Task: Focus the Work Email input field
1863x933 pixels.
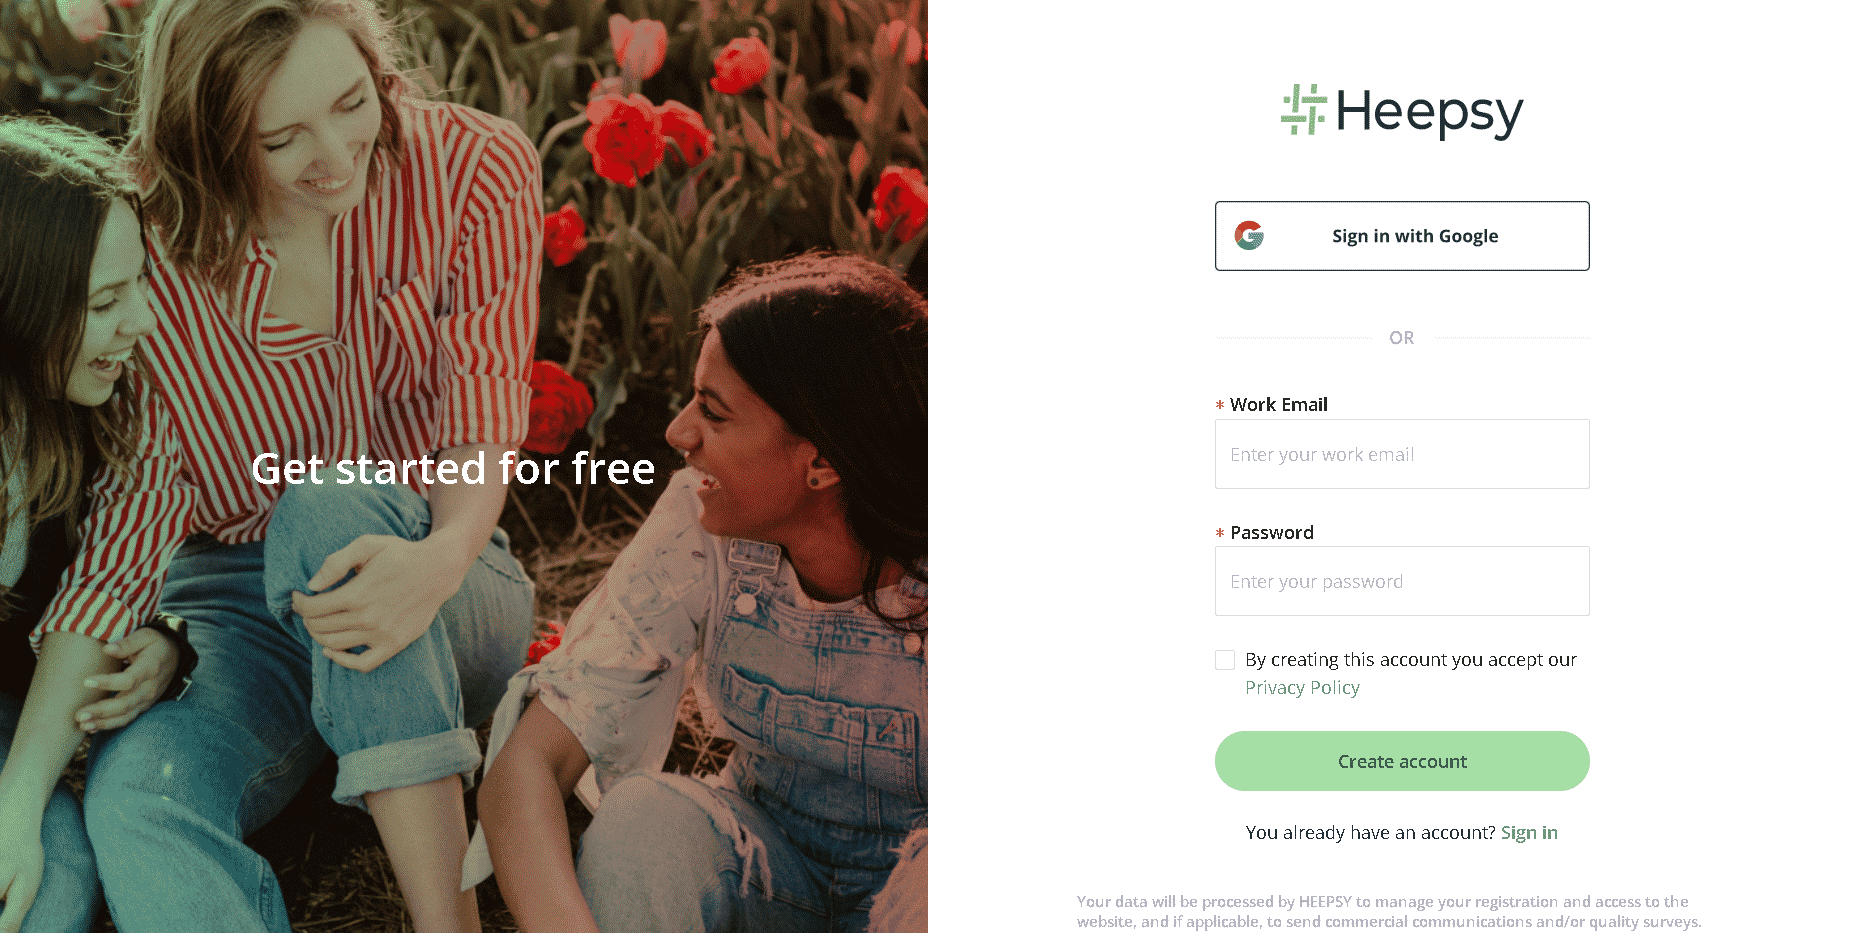Action: point(1402,454)
